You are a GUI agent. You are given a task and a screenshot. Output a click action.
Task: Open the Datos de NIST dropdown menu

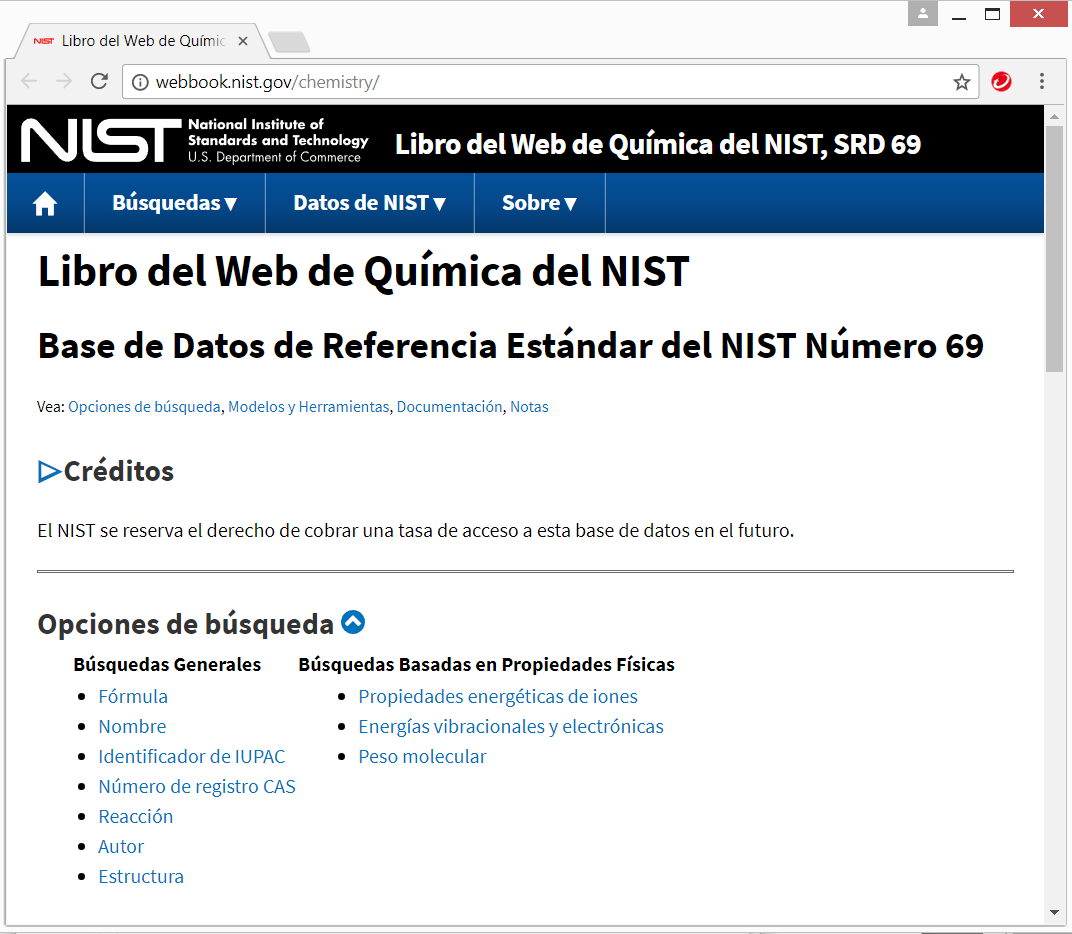point(370,203)
